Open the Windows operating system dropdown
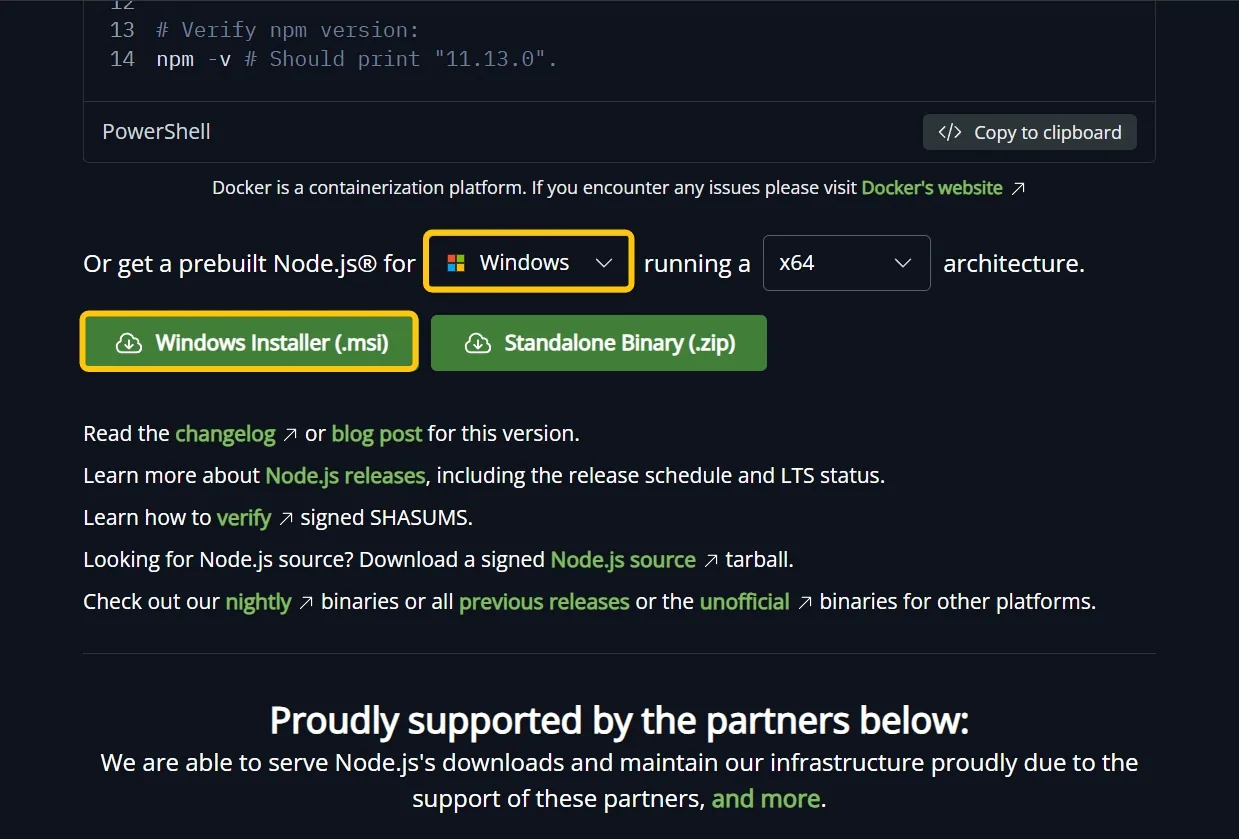Screen dimensions: 1239x839 (x=529, y=263)
